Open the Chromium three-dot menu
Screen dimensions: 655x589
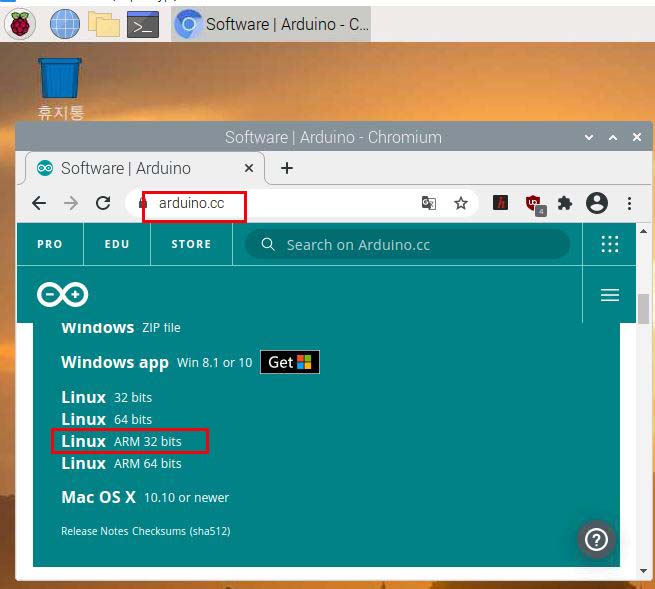[x=629, y=203]
